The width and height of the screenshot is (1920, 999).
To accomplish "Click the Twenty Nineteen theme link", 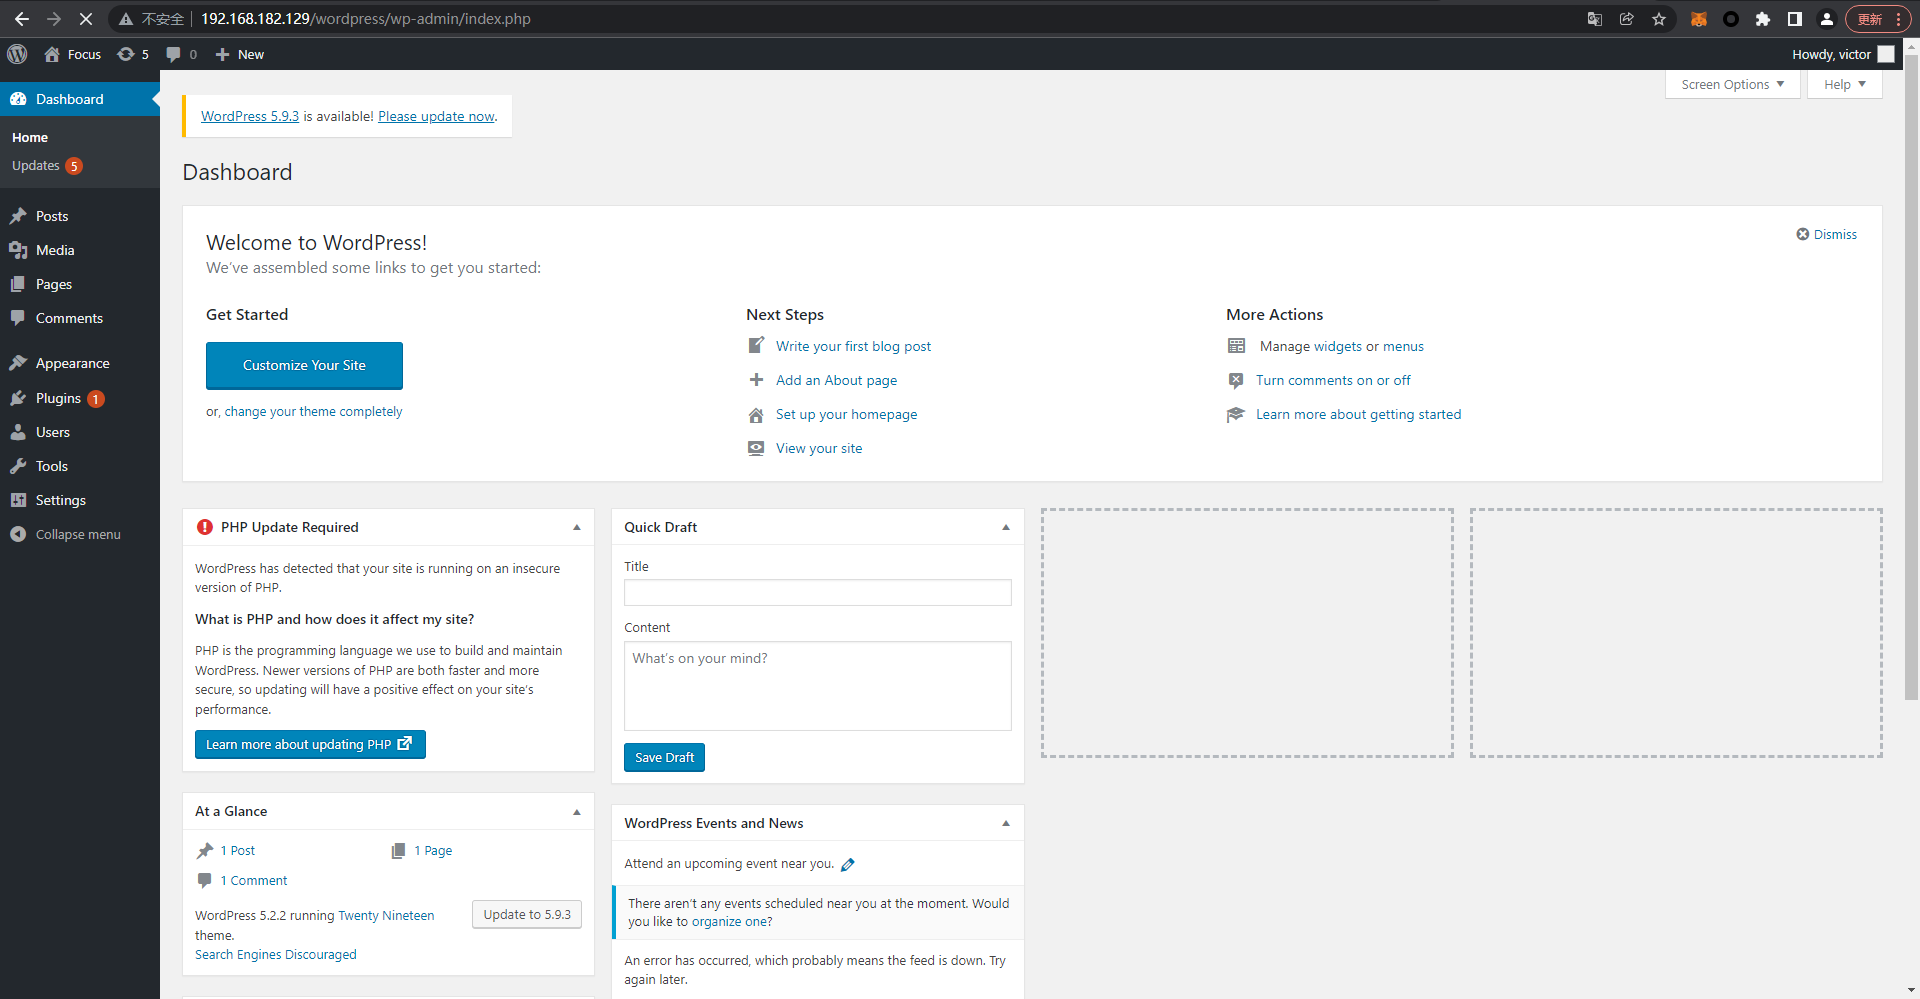I will pyautogui.click(x=386, y=916).
